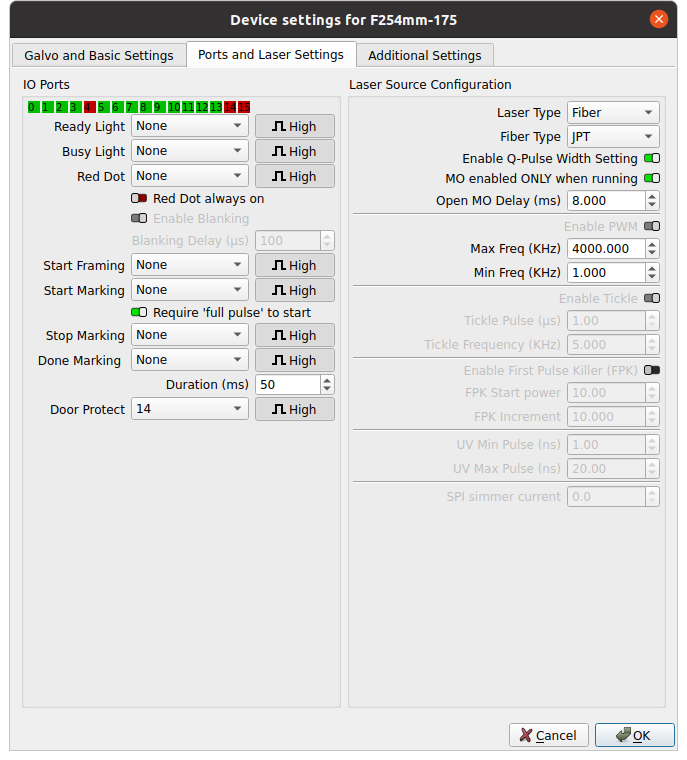Click Cancel to discard changes
687x760 pixels.
pos(548,735)
